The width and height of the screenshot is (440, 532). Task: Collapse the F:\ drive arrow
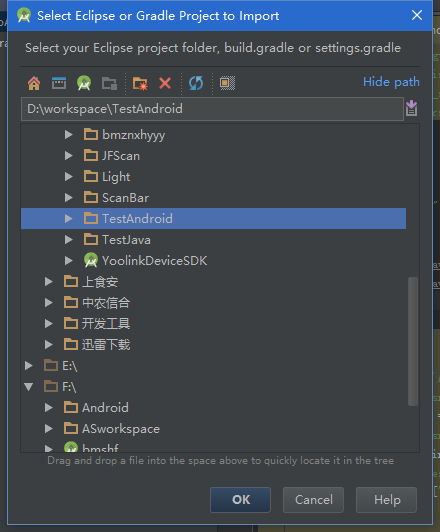coord(29,387)
